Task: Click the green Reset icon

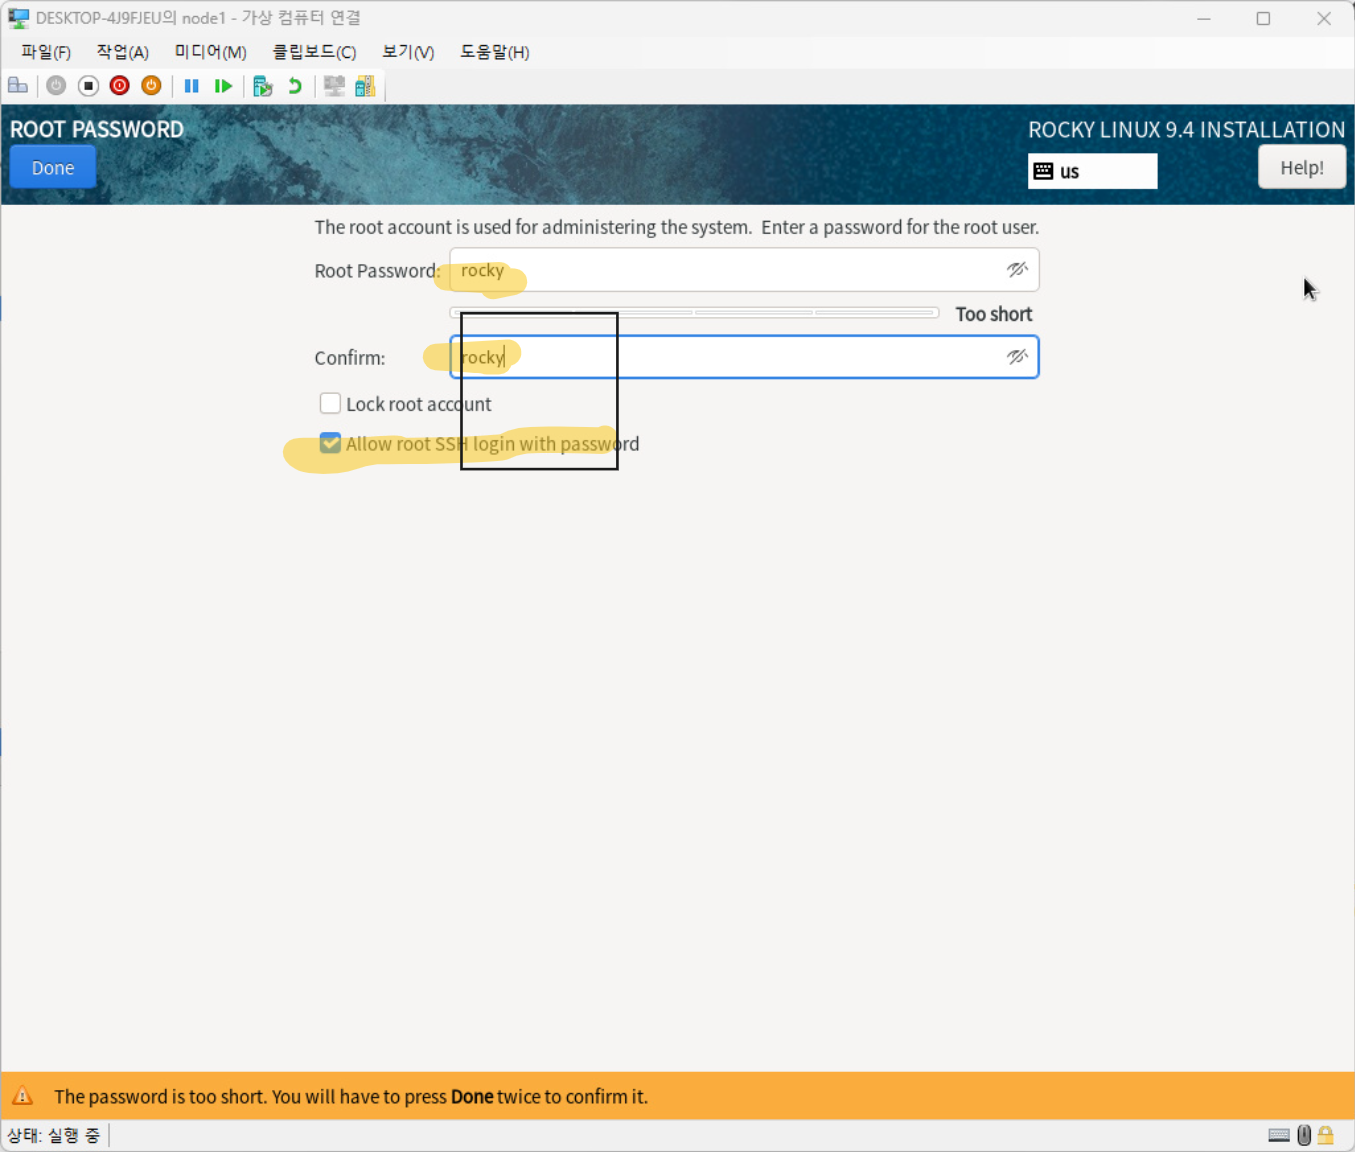Action: coord(223,86)
